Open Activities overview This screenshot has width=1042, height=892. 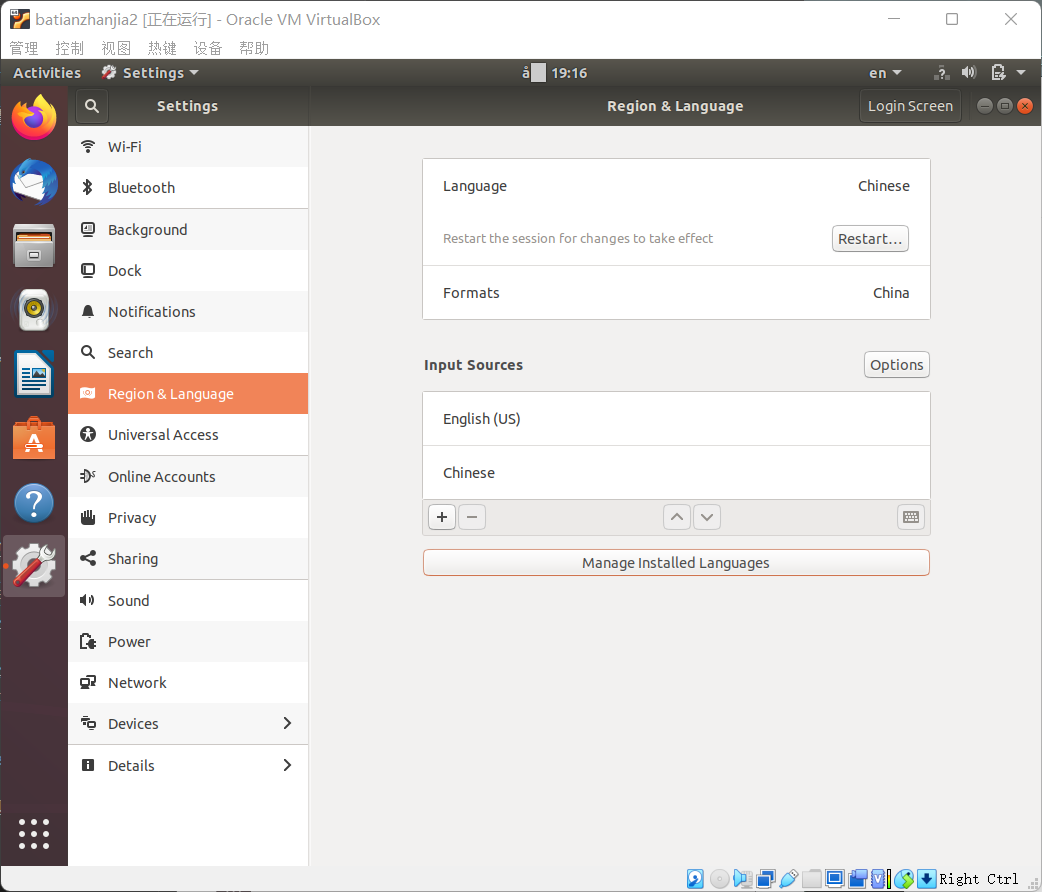pyautogui.click(x=47, y=73)
